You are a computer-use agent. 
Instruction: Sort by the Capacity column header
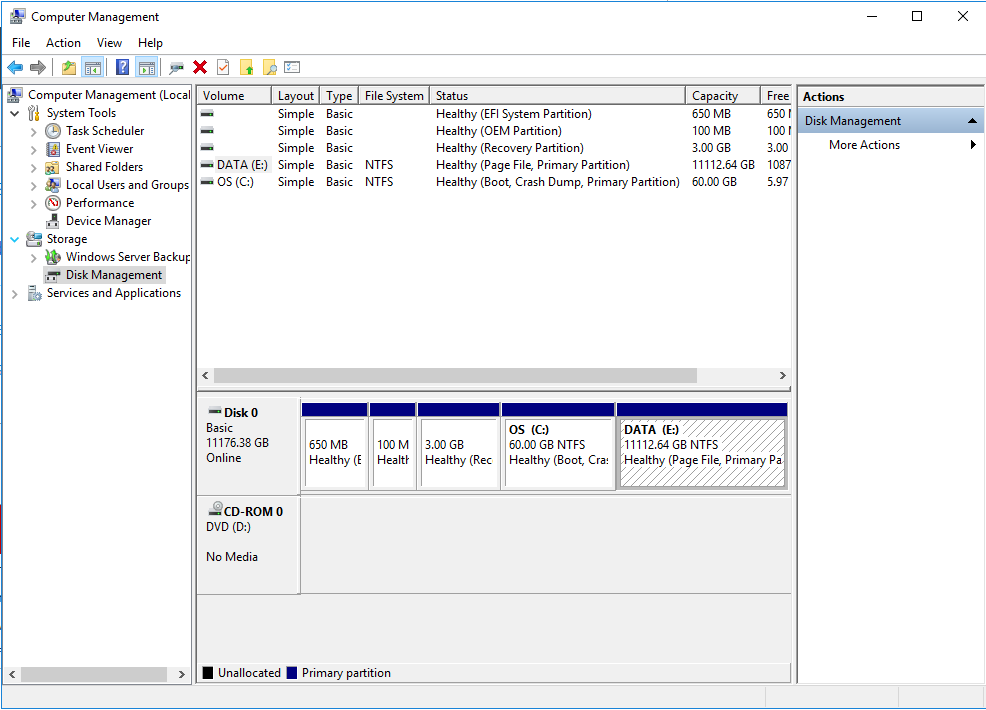tap(723, 96)
